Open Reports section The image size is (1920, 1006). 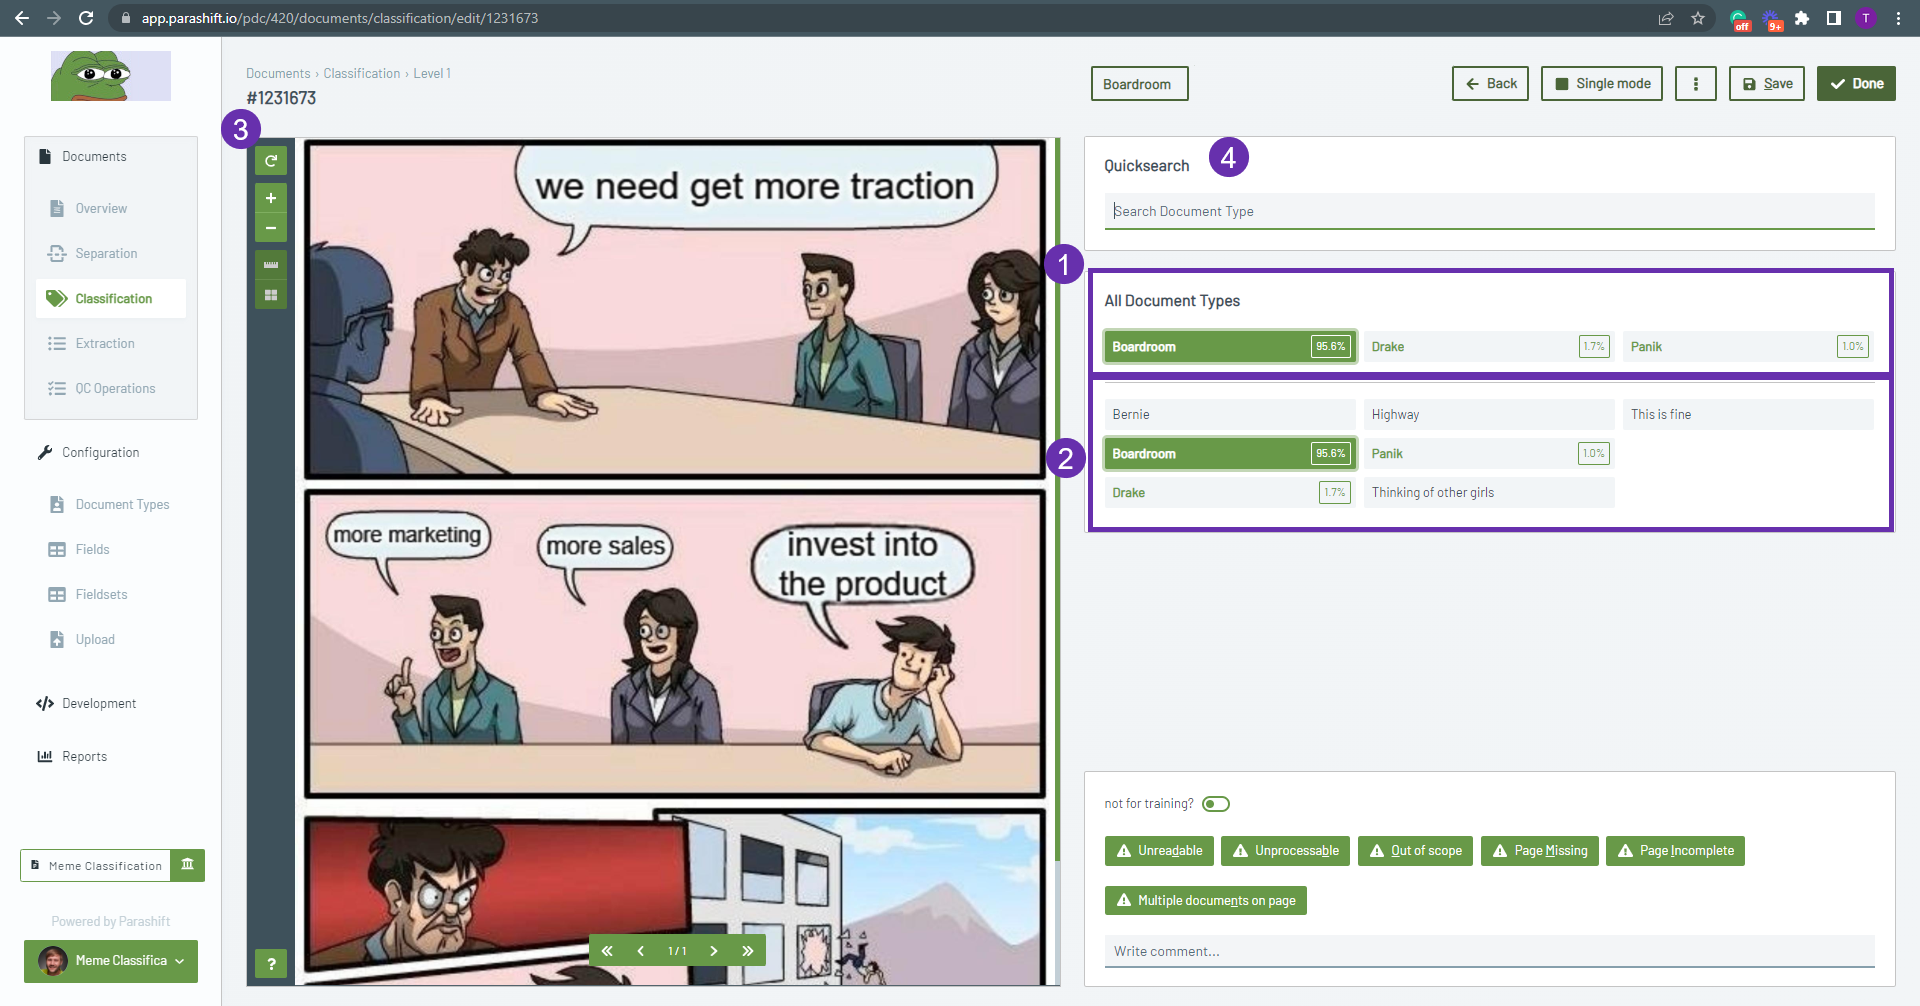click(84, 757)
